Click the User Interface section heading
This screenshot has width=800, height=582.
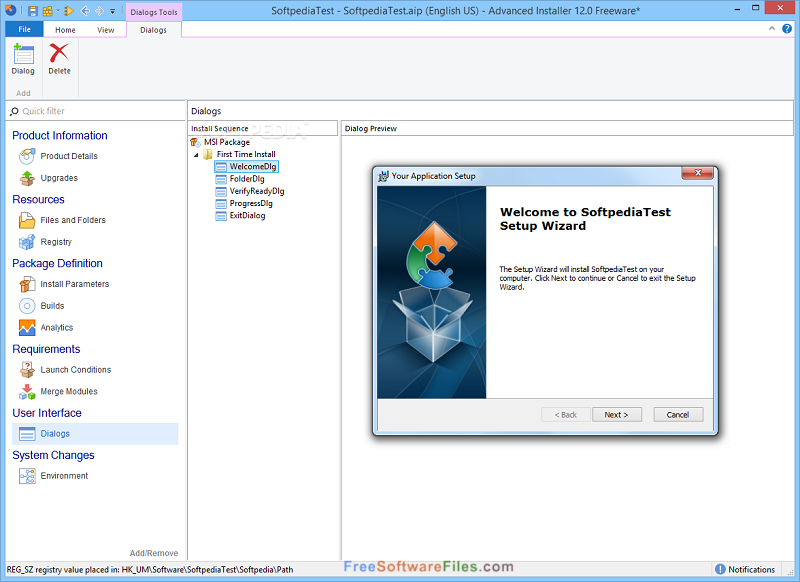pos(47,413)
